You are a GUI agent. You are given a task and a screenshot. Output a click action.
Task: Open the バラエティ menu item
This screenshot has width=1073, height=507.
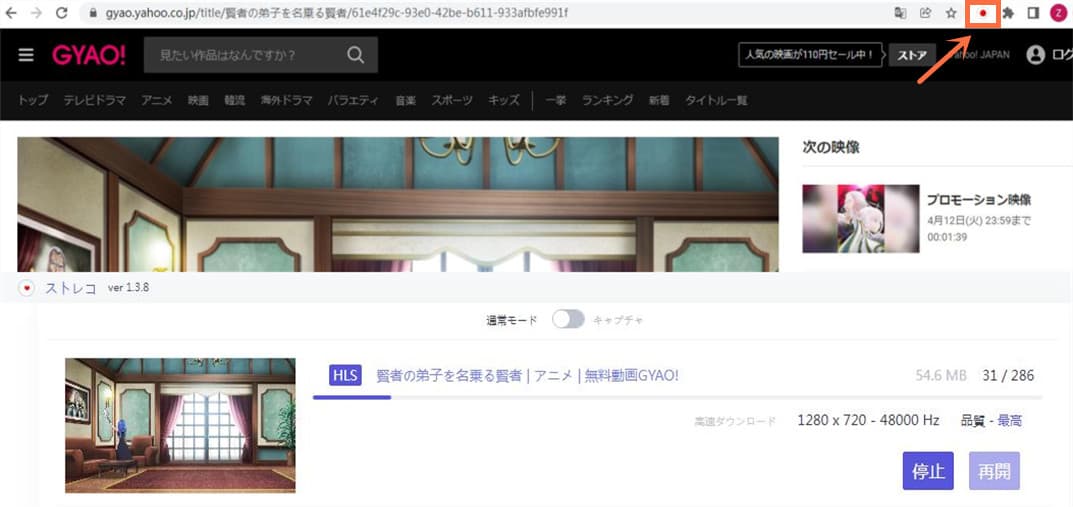353,101
